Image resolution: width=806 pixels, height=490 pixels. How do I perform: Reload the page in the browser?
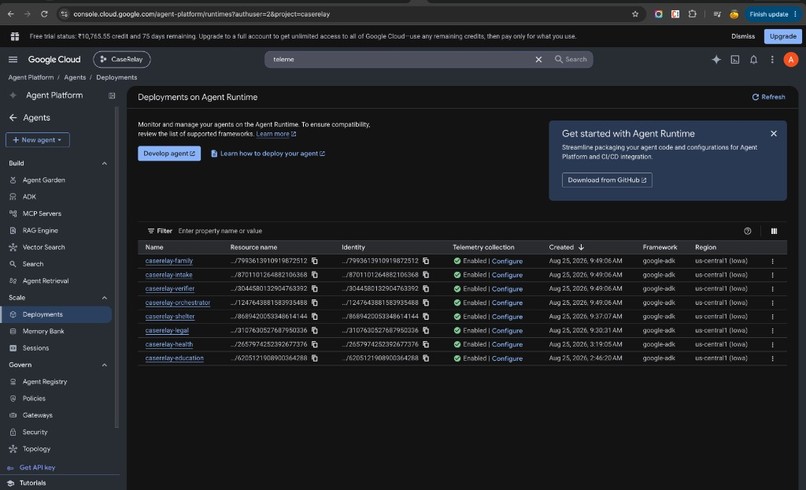pyautogui.click(x=44, y=14)
